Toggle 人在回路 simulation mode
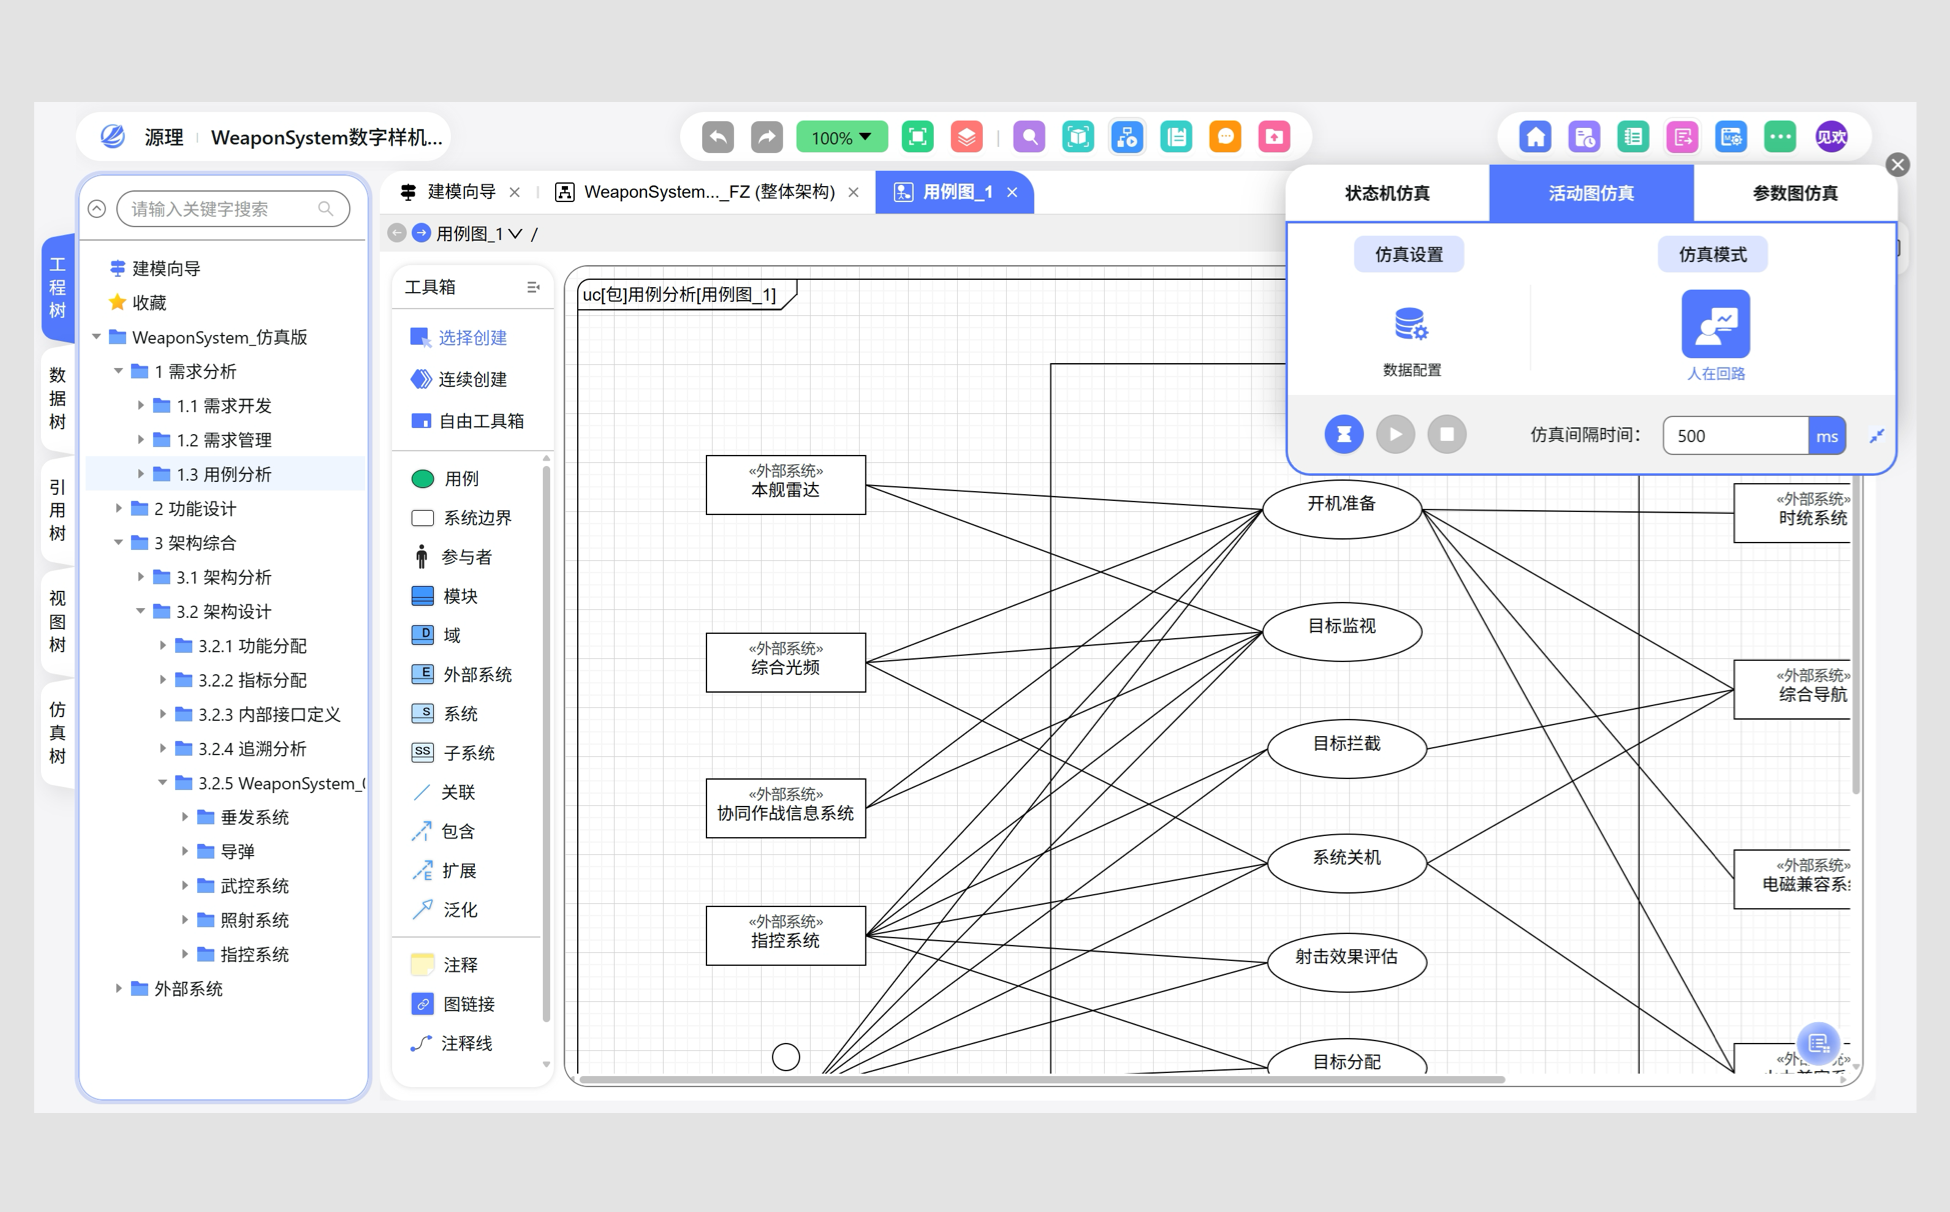 (1715, 324)
